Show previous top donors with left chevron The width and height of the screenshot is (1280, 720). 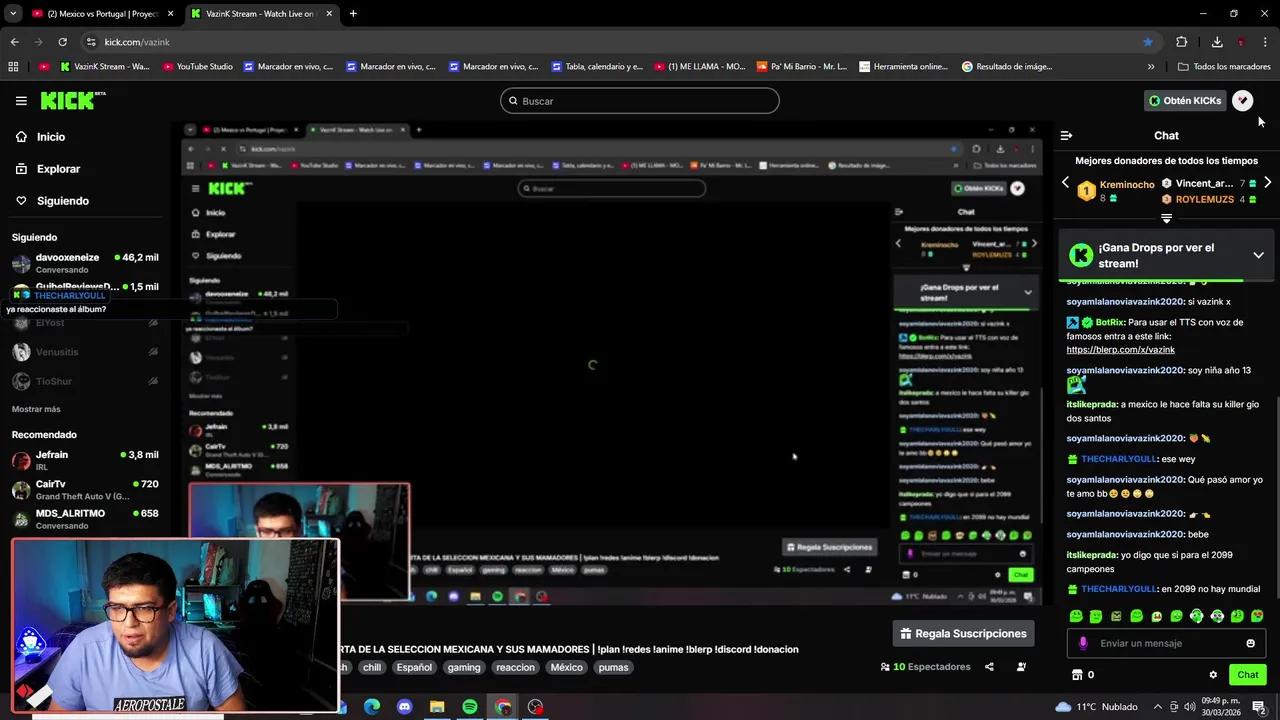pos(1065,183)
